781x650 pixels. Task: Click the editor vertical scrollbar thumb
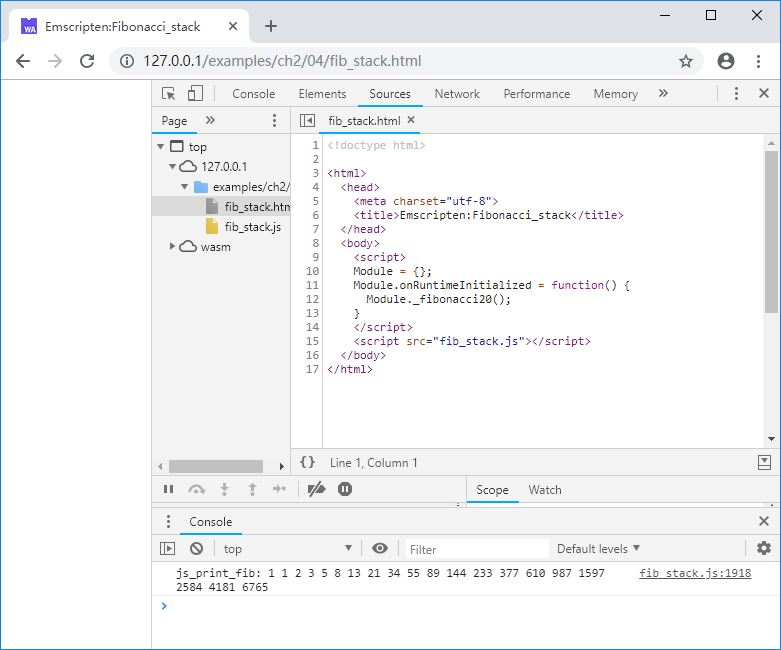(x=772, y=232)
